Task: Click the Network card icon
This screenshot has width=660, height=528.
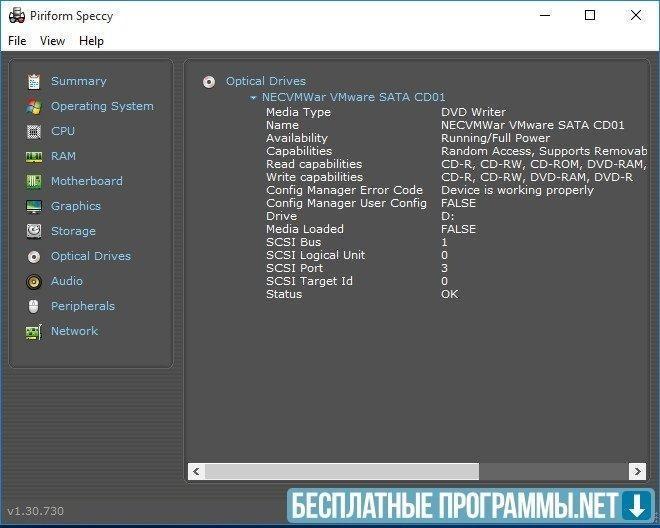Action: pos(34,331)
